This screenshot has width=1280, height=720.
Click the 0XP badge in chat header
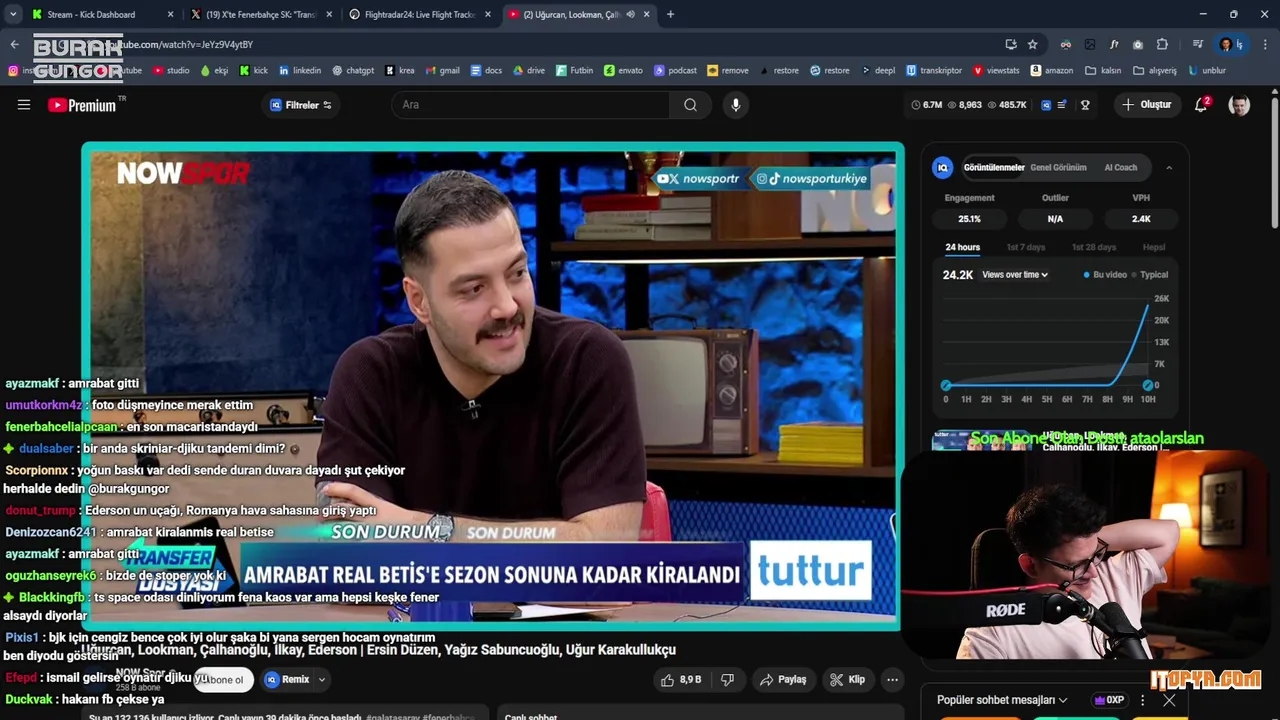[x=1108, y=700]
